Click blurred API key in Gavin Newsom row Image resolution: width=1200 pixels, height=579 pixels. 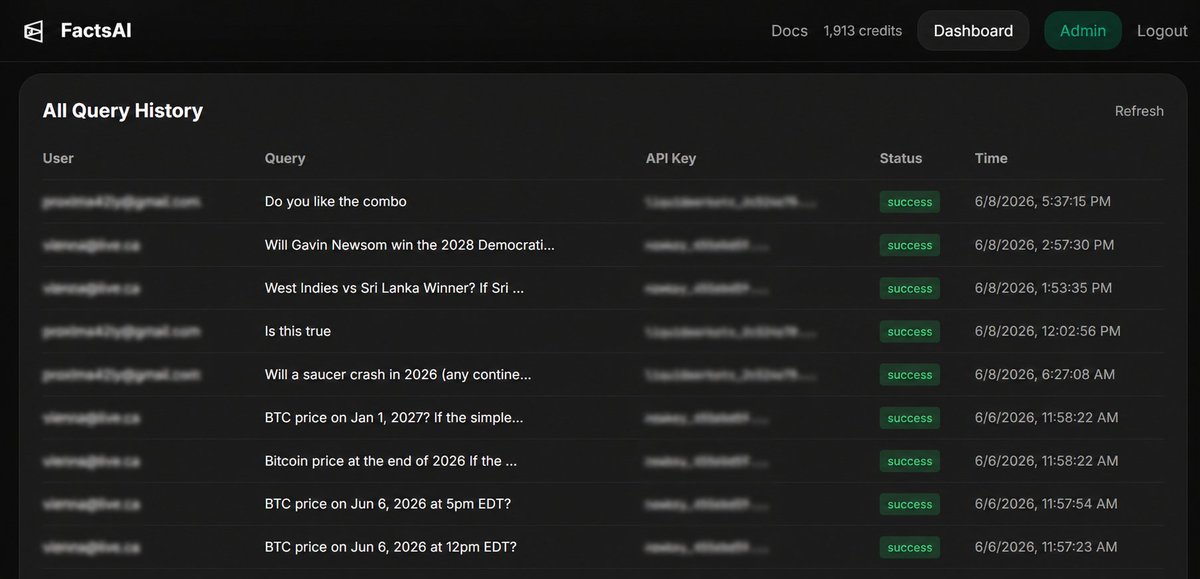708,245
